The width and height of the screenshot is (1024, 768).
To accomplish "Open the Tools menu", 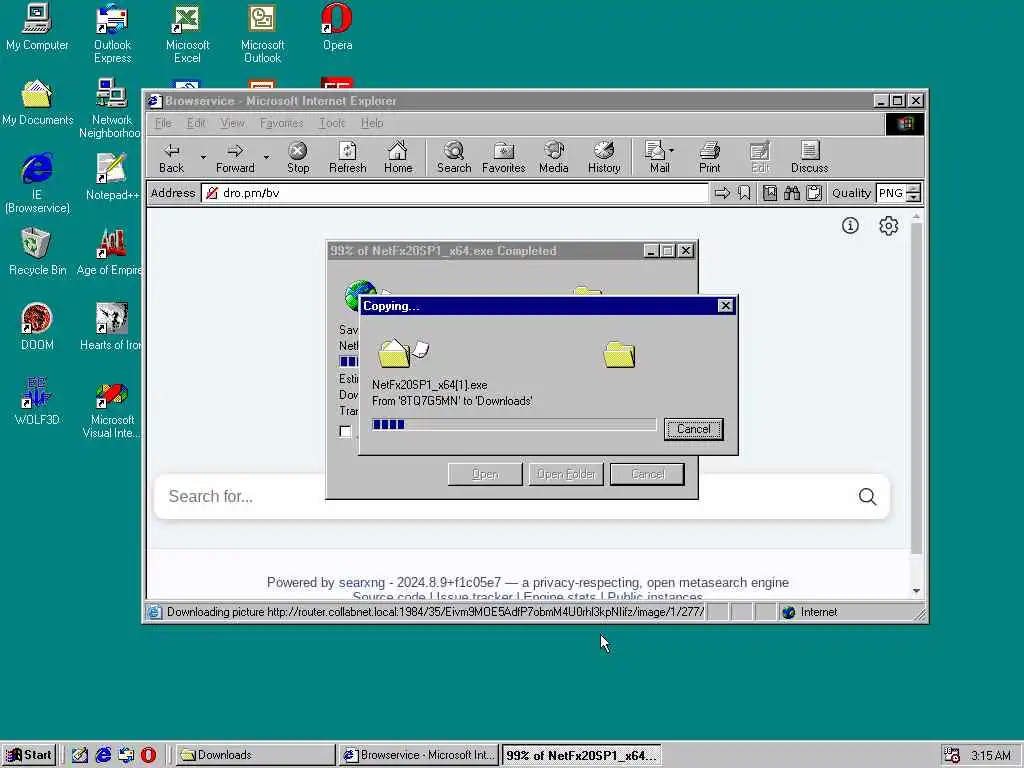I will click(332, 123).
